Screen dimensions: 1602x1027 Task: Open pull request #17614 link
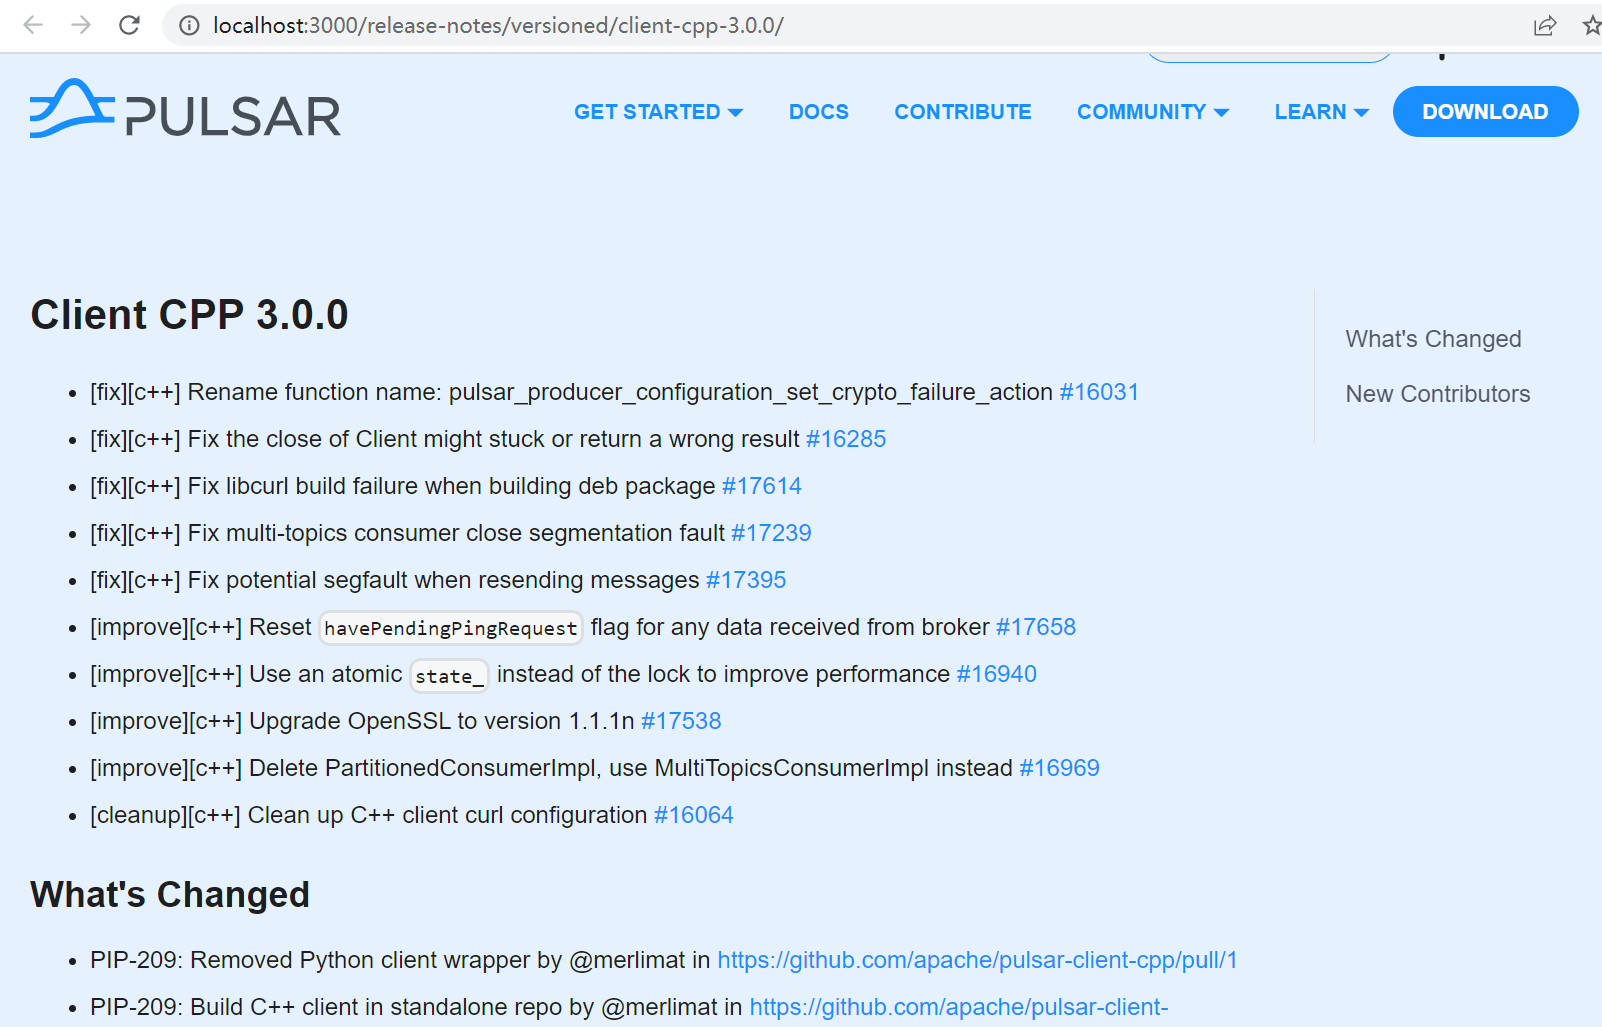[x=762, y=486]
